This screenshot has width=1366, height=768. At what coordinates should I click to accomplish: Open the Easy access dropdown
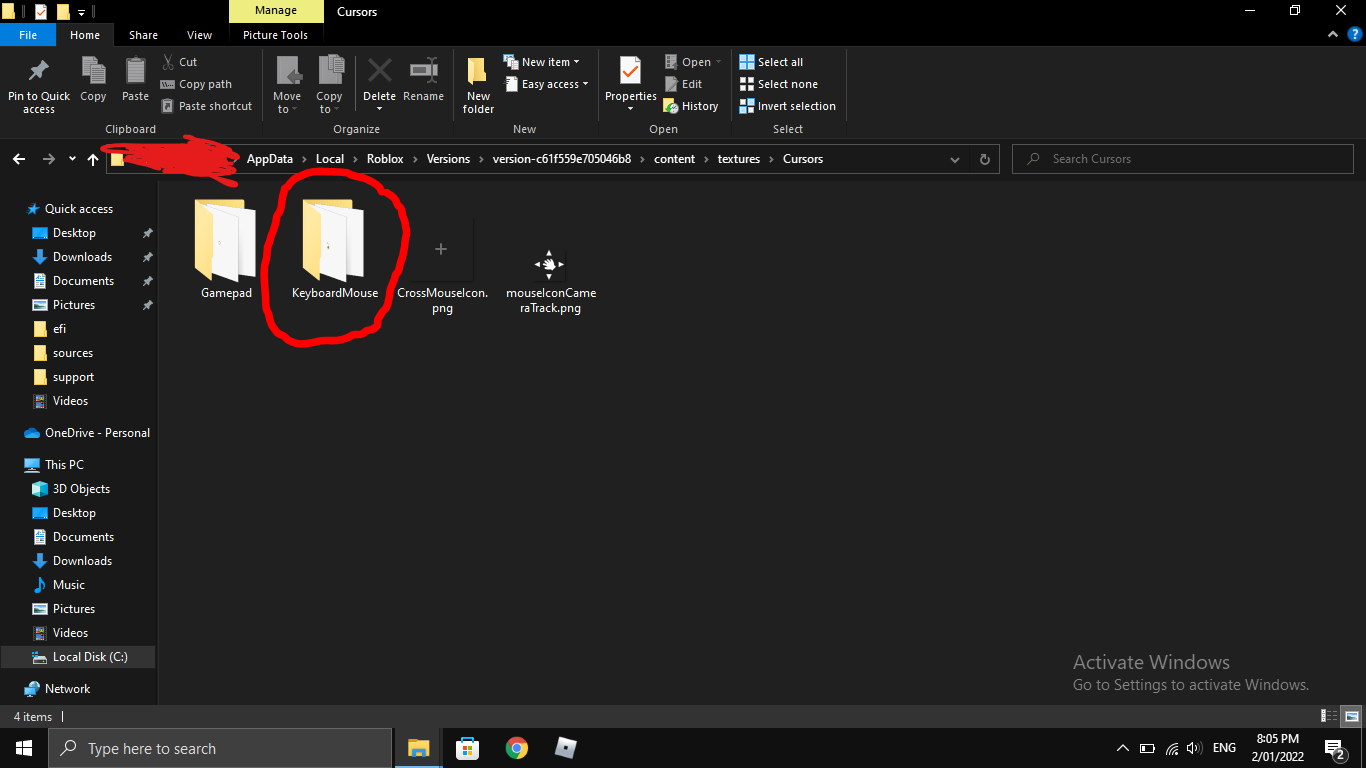(x=546, y=84)
